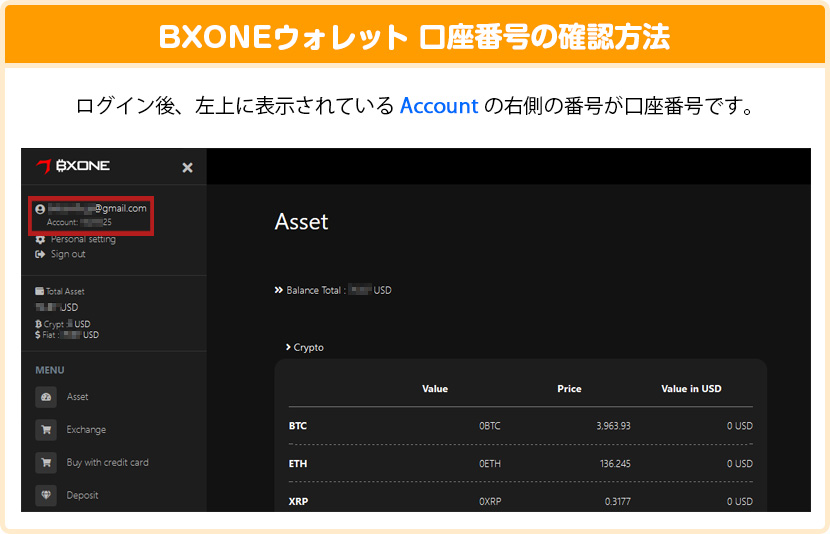Click the Total Asset label
Image resolution: width=830 pixels, height=534 pixels.
click(x=65, y=292)
